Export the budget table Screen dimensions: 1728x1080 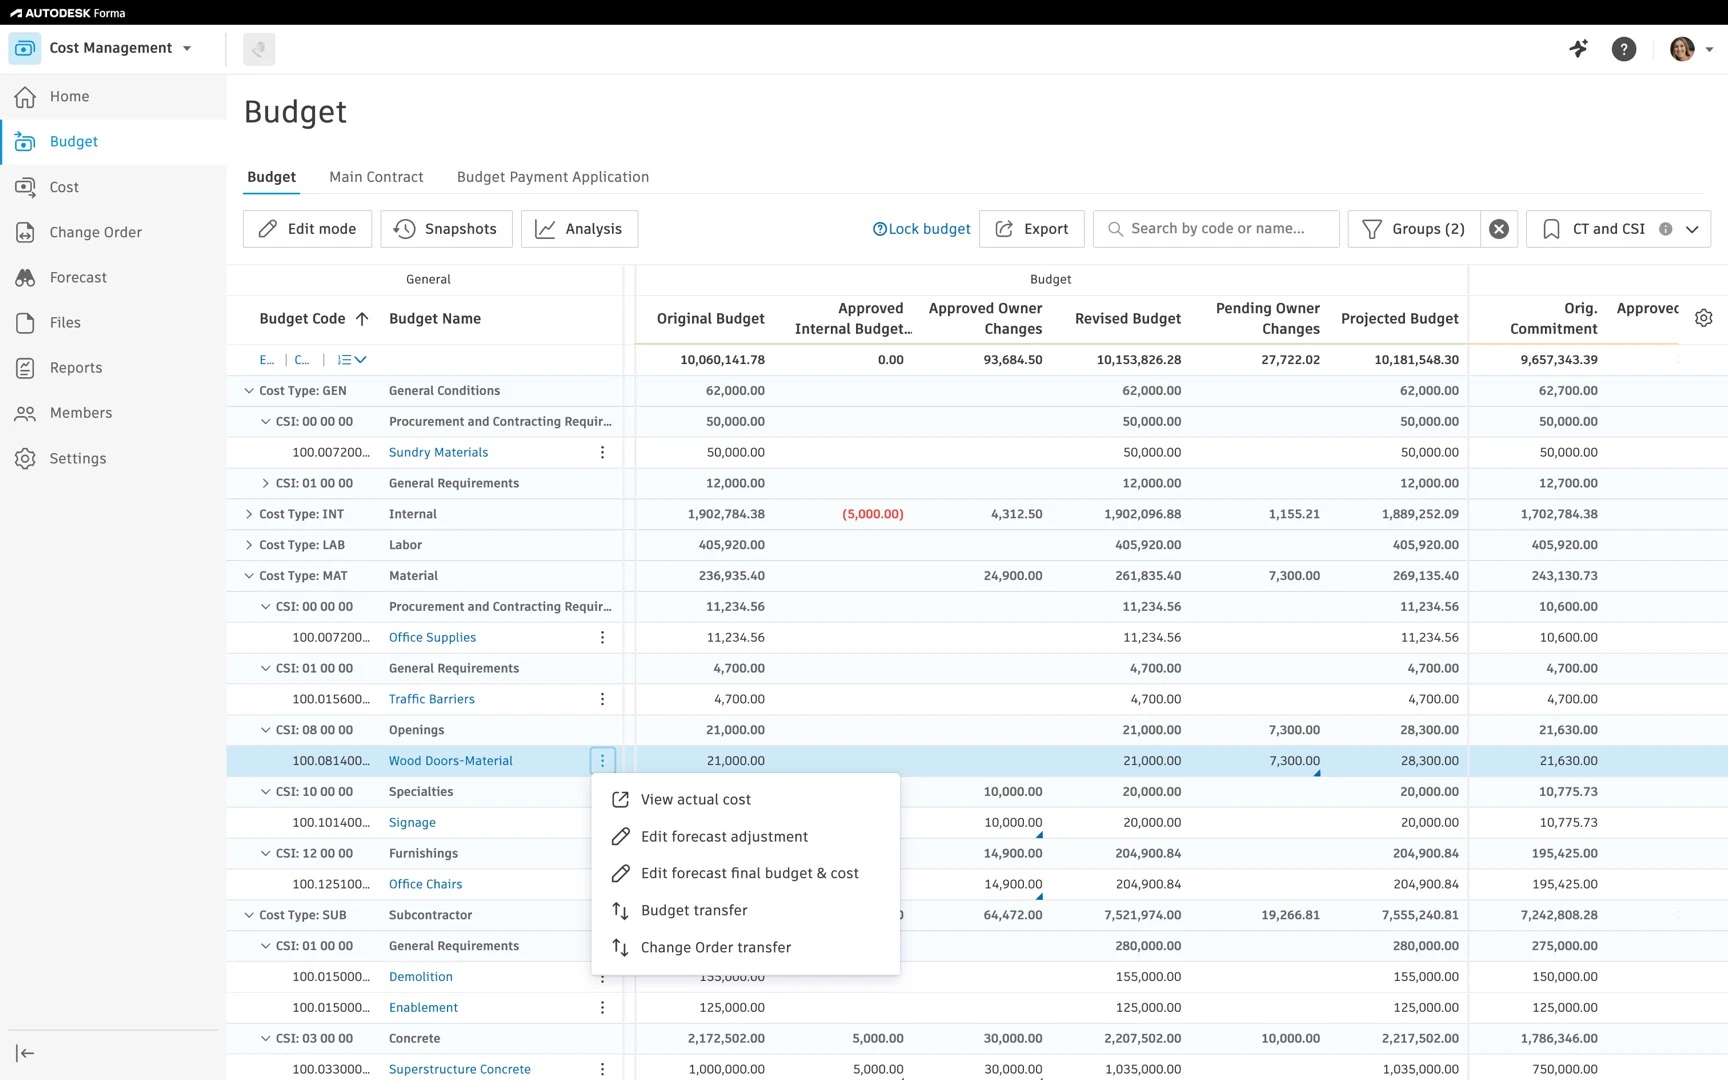[x=1032, y=229]
